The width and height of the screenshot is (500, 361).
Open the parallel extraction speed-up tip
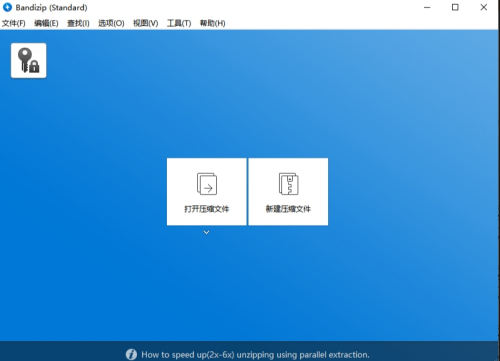255,354
